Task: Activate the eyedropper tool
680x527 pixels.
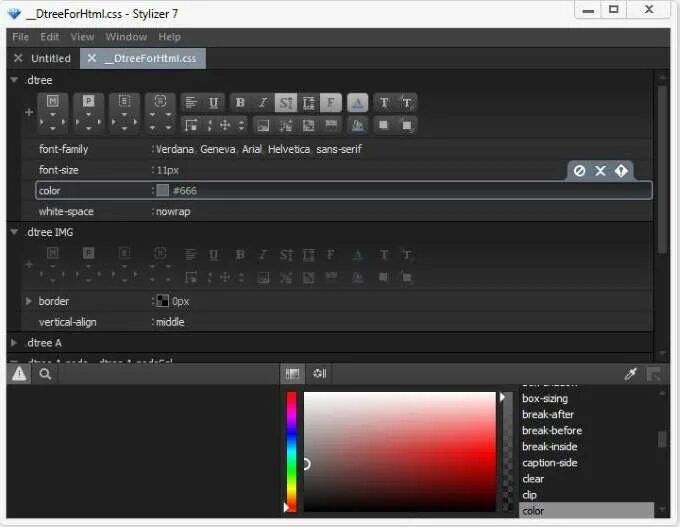Action: (x=631, y=374)
